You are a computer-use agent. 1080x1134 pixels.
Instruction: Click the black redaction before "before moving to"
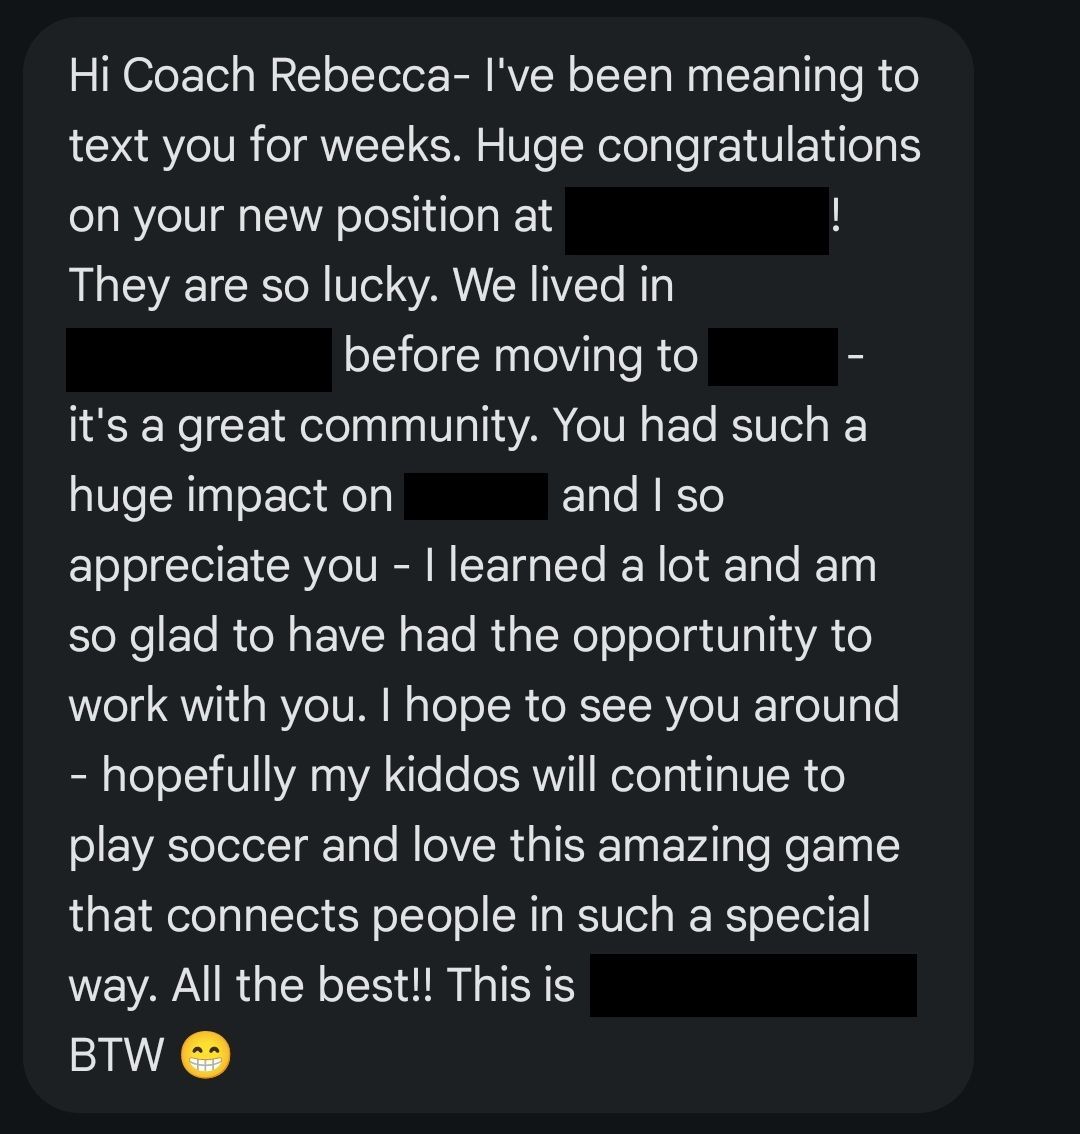point(199,358)
